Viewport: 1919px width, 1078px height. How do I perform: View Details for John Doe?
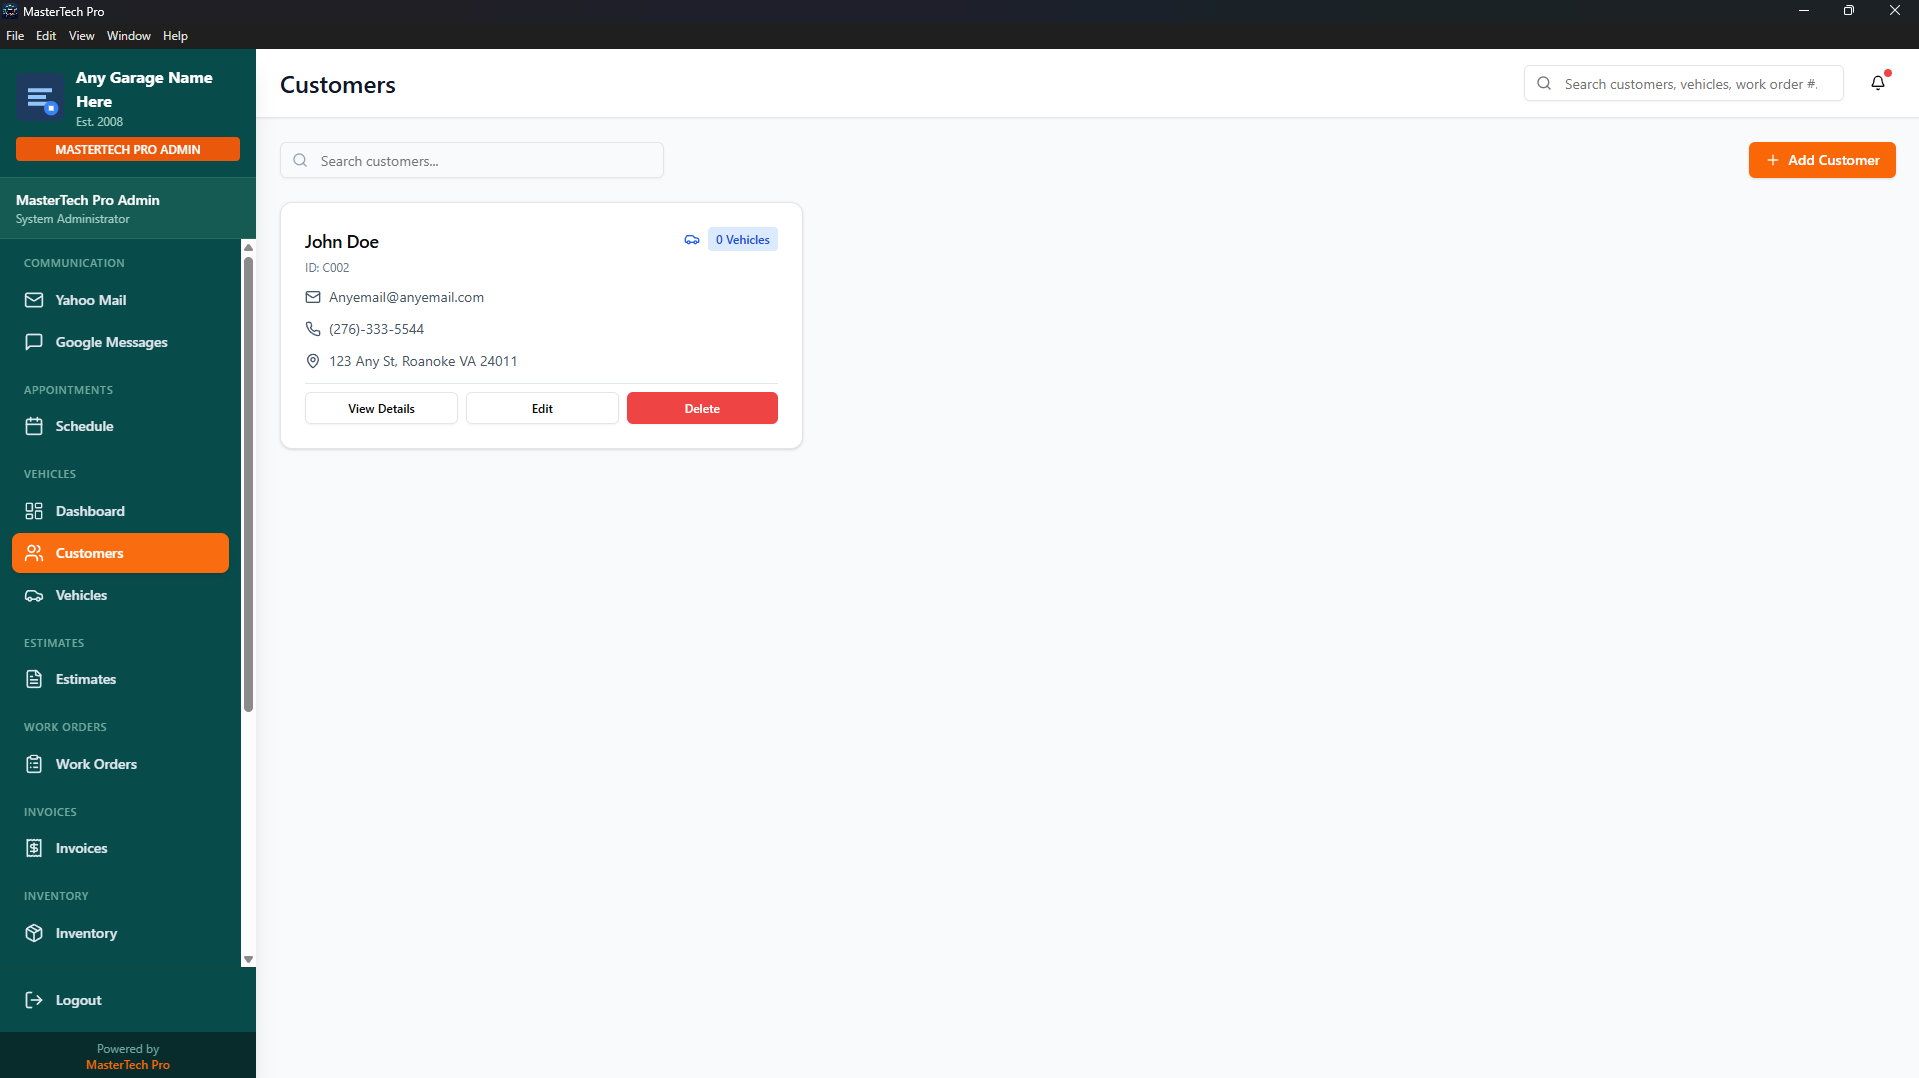pos(380,408)
